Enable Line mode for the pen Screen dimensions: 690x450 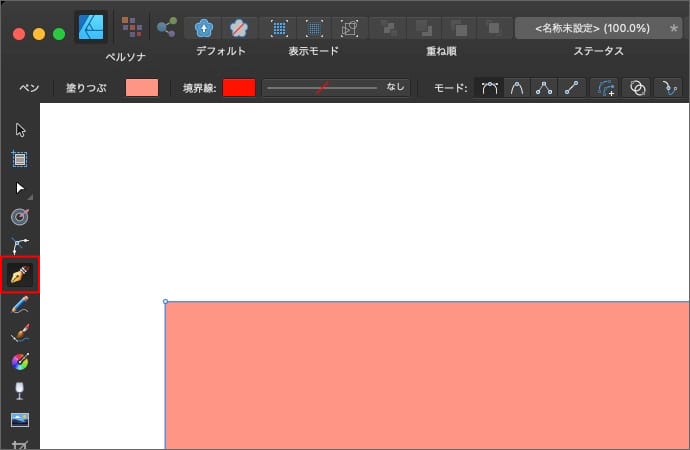pos(571,88)
